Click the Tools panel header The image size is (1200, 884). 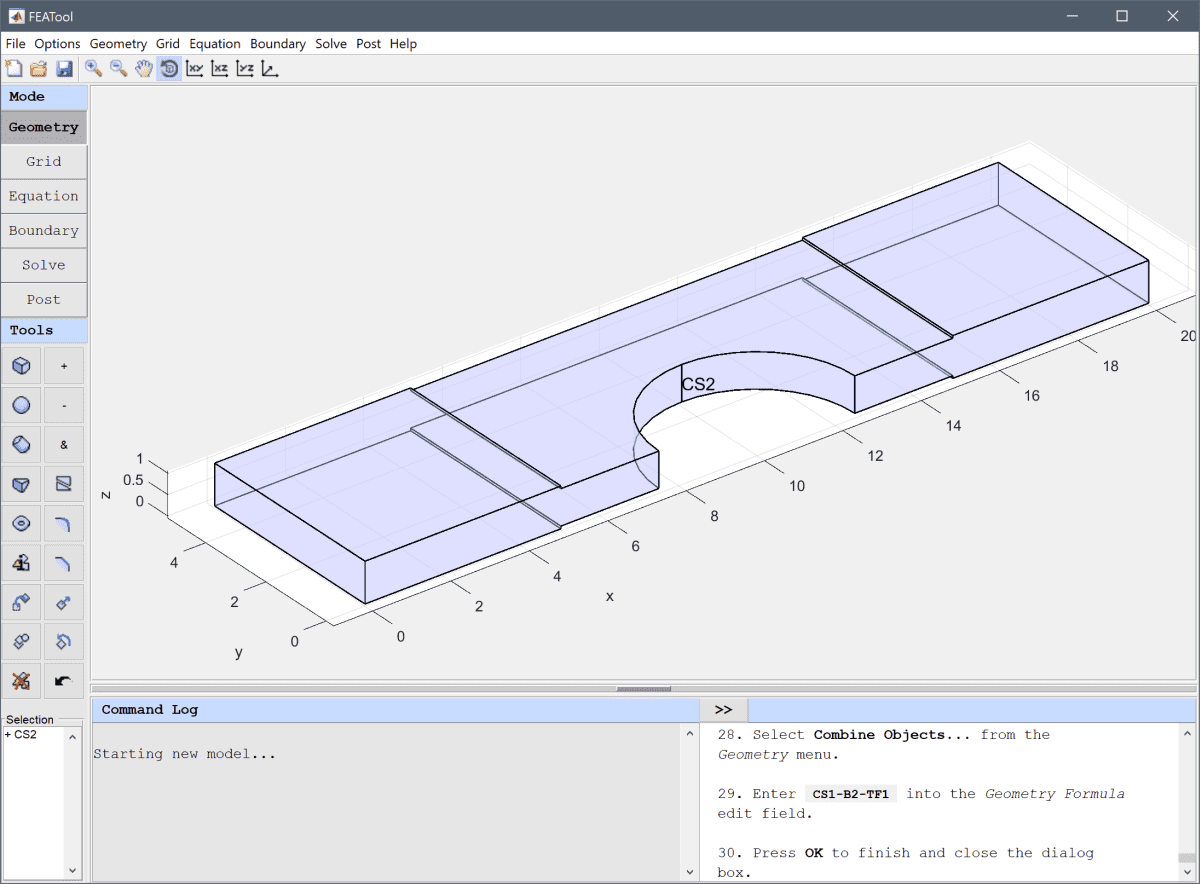(x=44, y=330)
